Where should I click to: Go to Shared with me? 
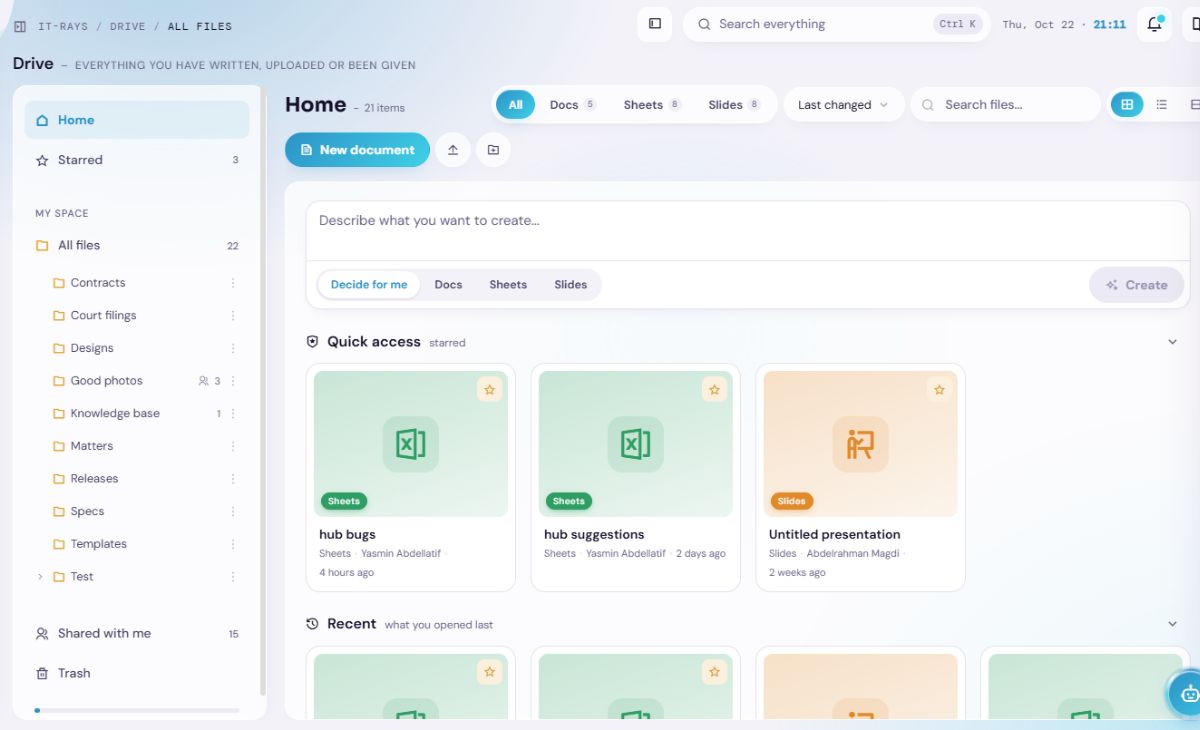(137, 634)
